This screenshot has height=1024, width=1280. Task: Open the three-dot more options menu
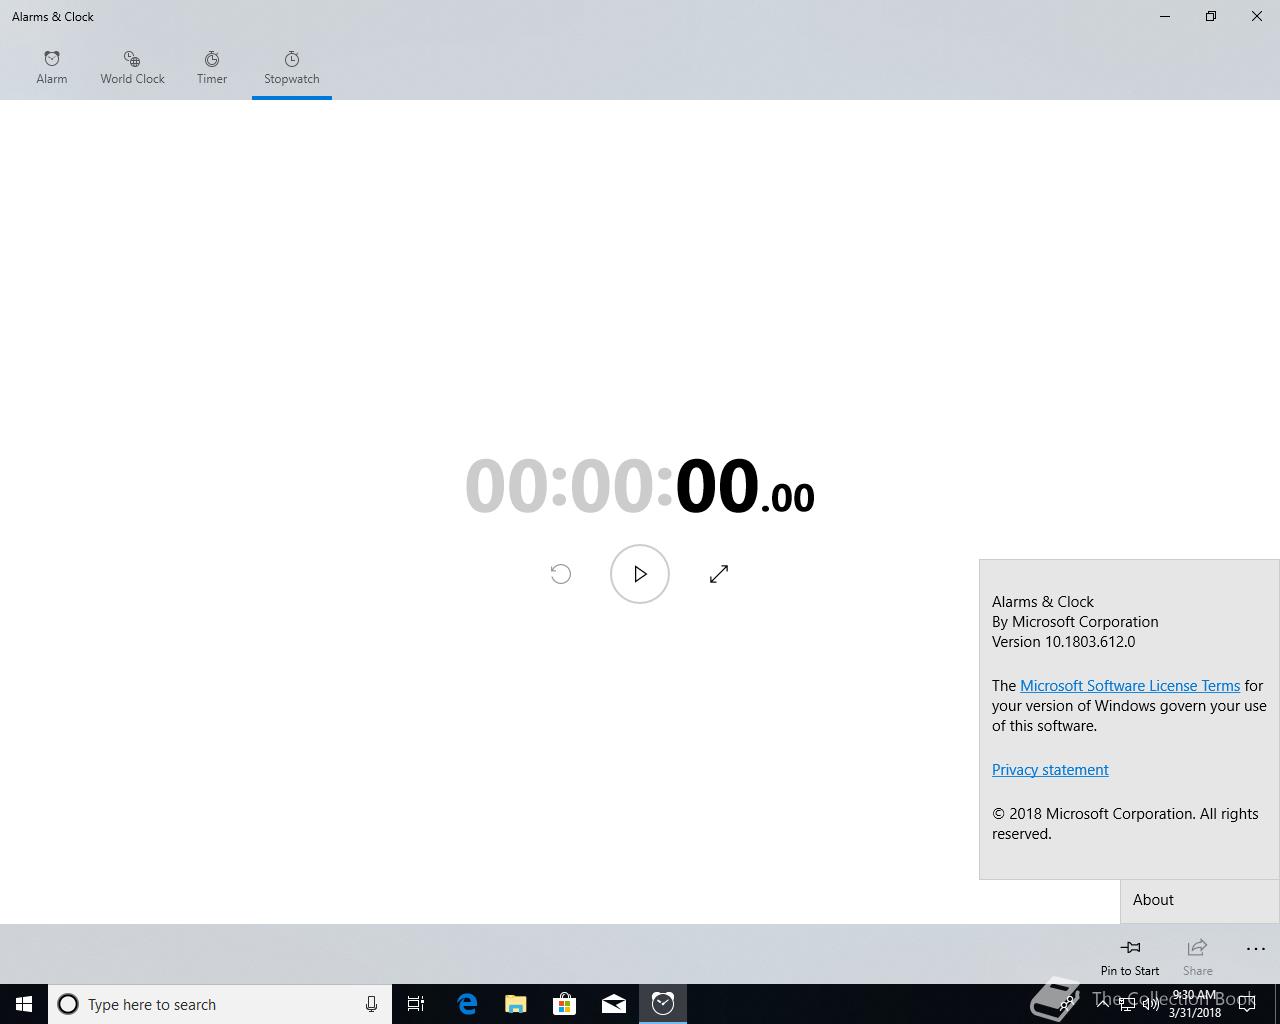1256,949
